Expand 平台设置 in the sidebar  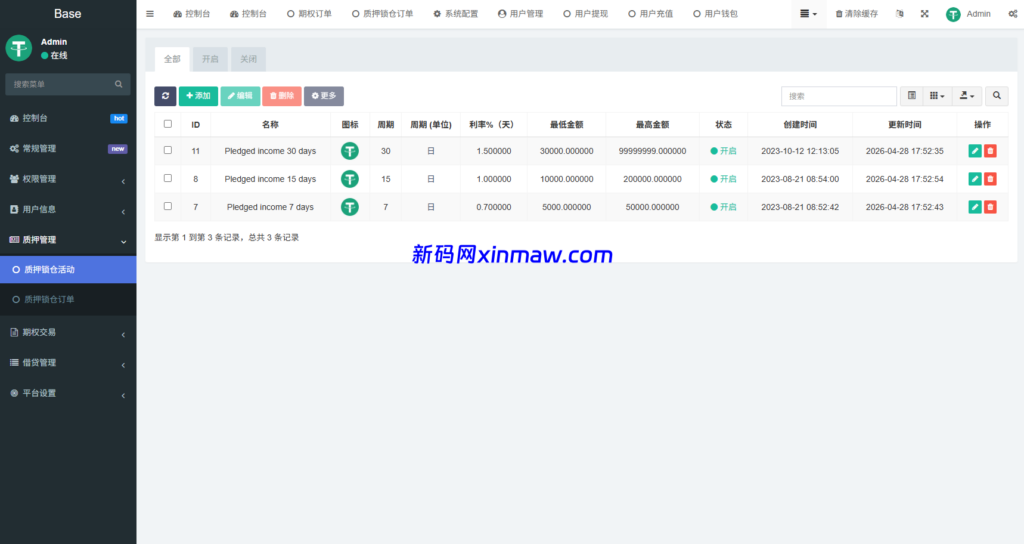(x=68, y=393)
